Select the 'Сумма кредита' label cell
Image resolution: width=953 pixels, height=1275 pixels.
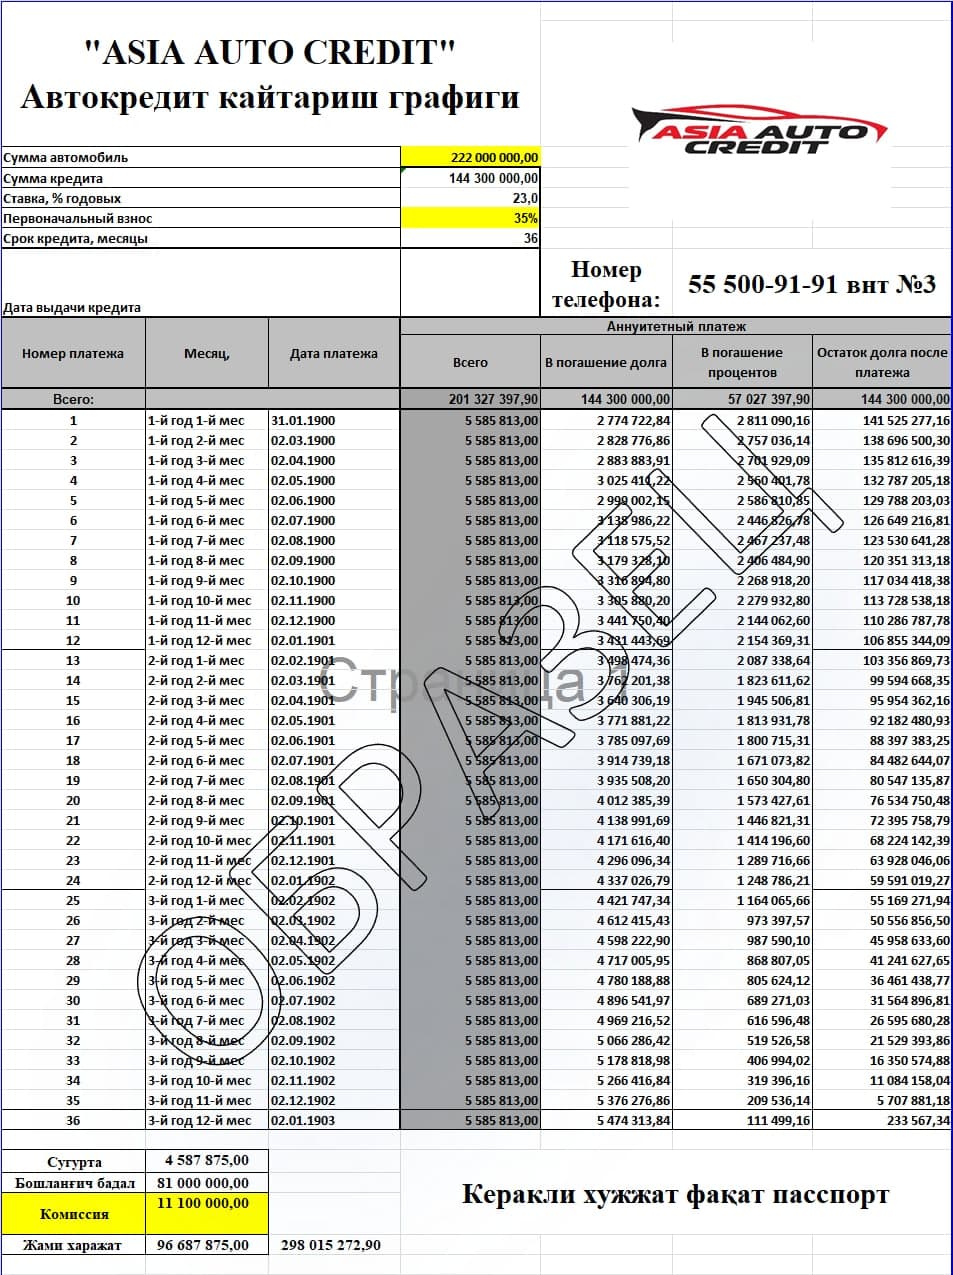(x=200, y=178)
